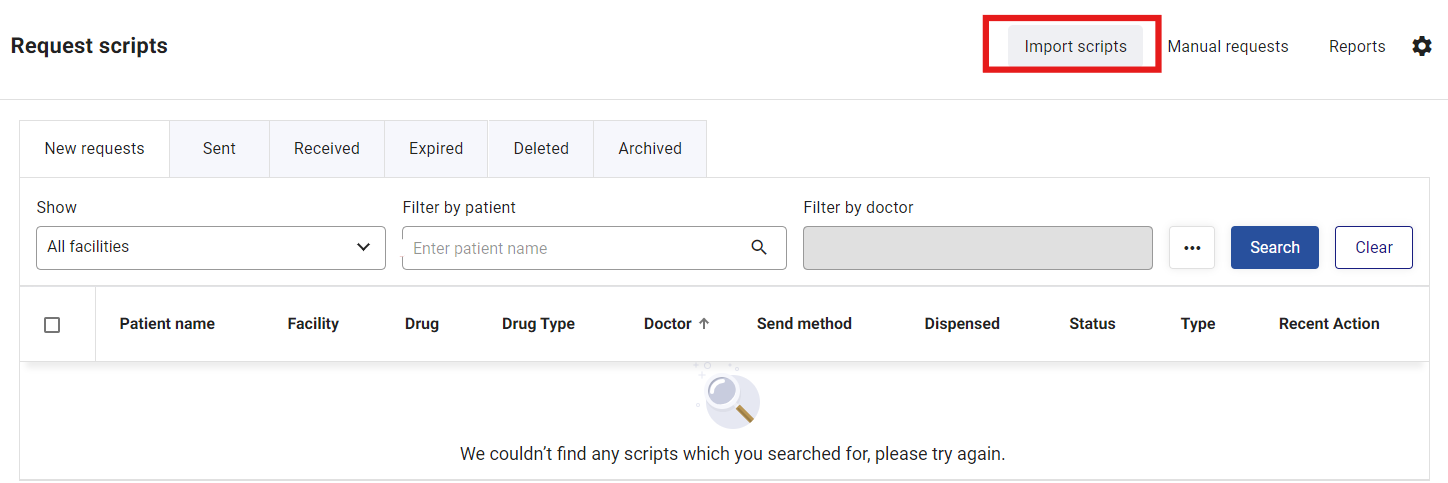Click the patient search magnifier icon
Viewport: 1448px width, 483px height.
(759, 248)
